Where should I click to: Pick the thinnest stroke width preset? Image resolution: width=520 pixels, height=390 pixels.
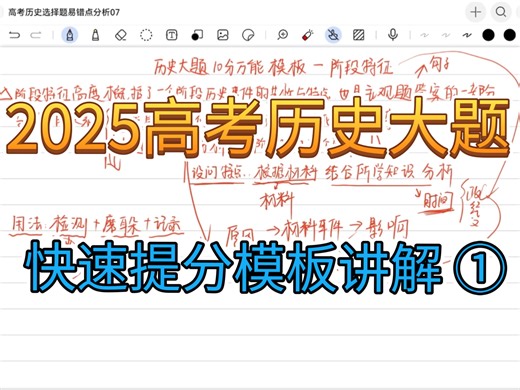[424, 35]
